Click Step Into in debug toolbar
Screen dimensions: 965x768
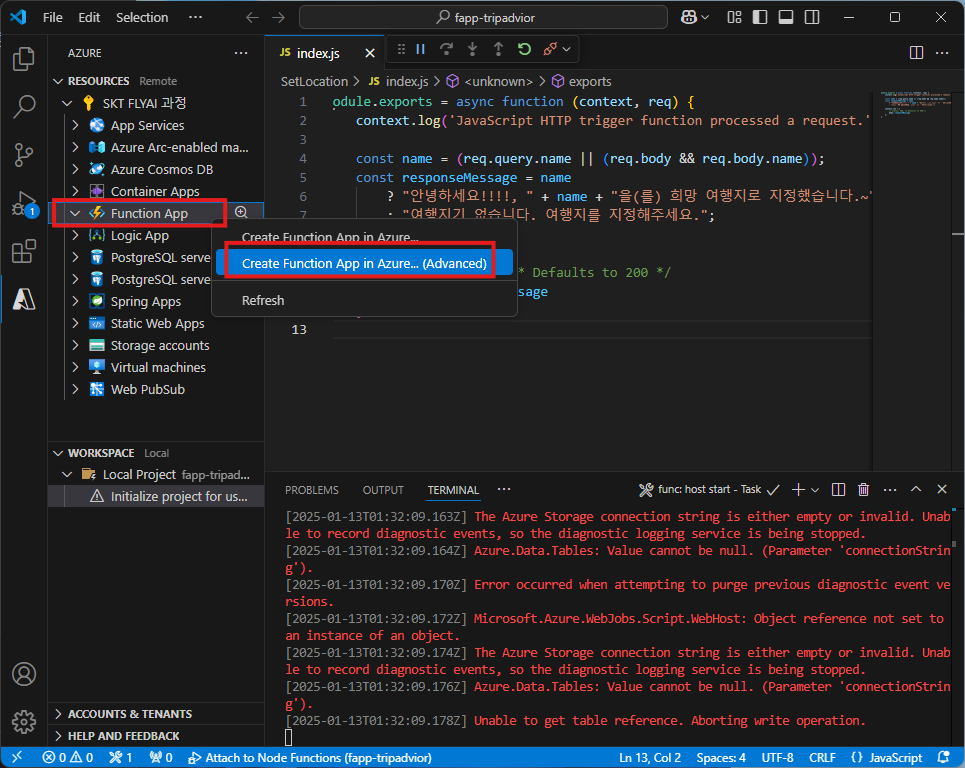(473, 49)
